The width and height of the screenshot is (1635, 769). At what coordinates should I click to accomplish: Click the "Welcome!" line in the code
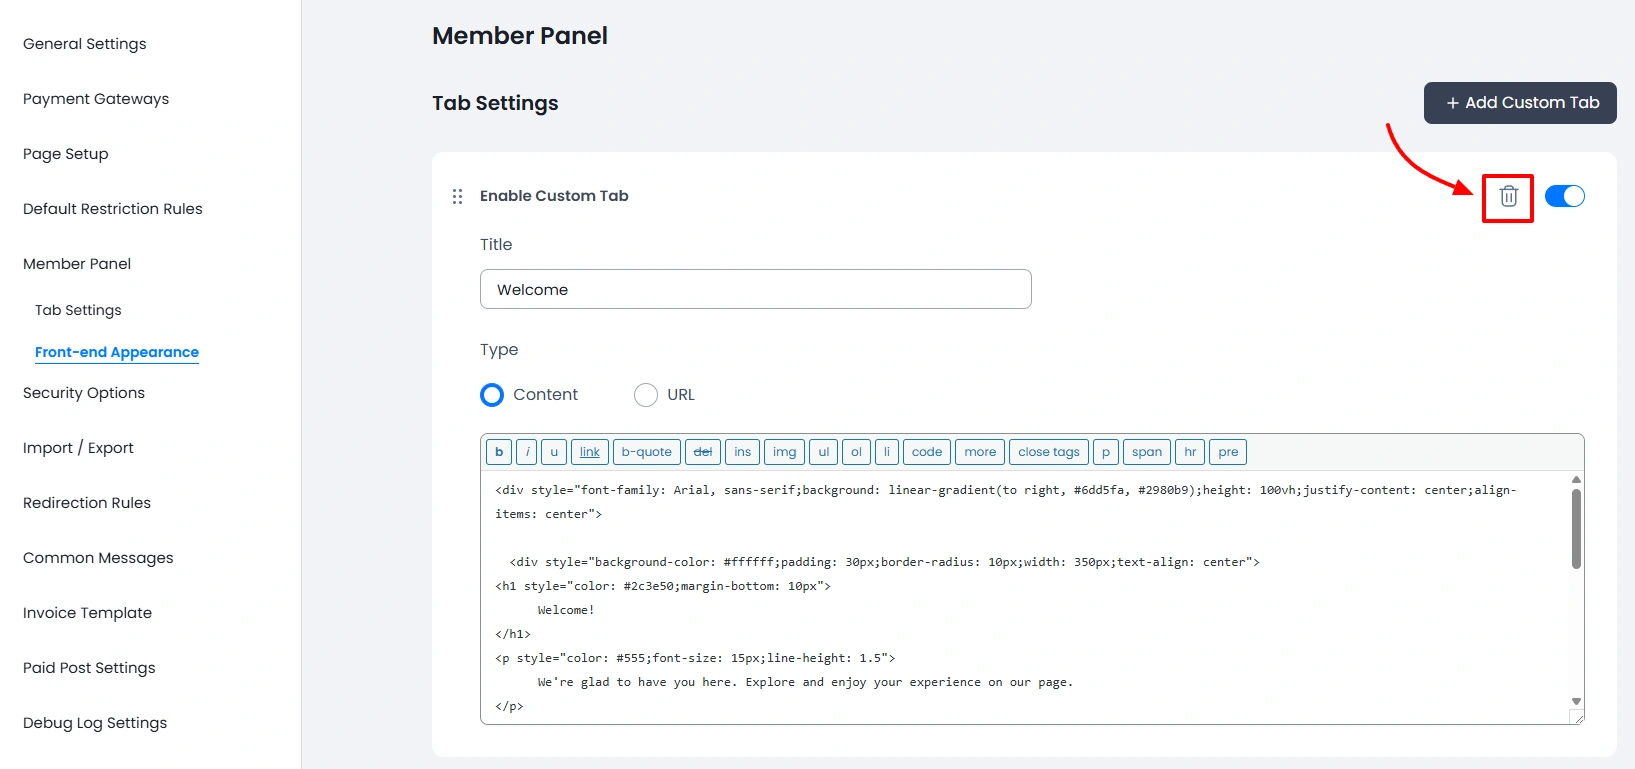pyautogui.click(x=566, y=610)
